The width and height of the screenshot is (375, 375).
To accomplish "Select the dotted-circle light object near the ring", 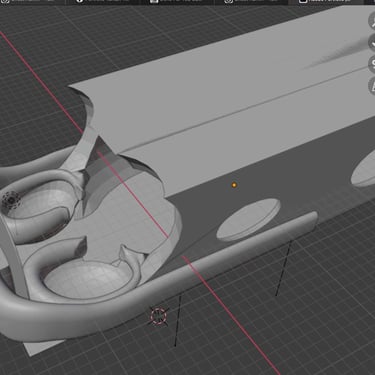I will pyautogui.click(x=11, y=200).
